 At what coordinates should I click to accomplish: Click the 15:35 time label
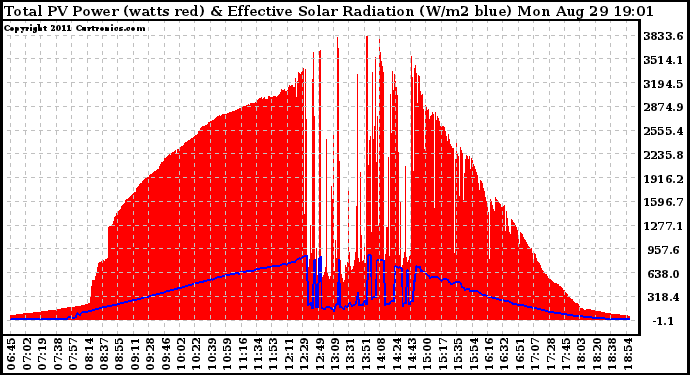[x=458, y=354]
